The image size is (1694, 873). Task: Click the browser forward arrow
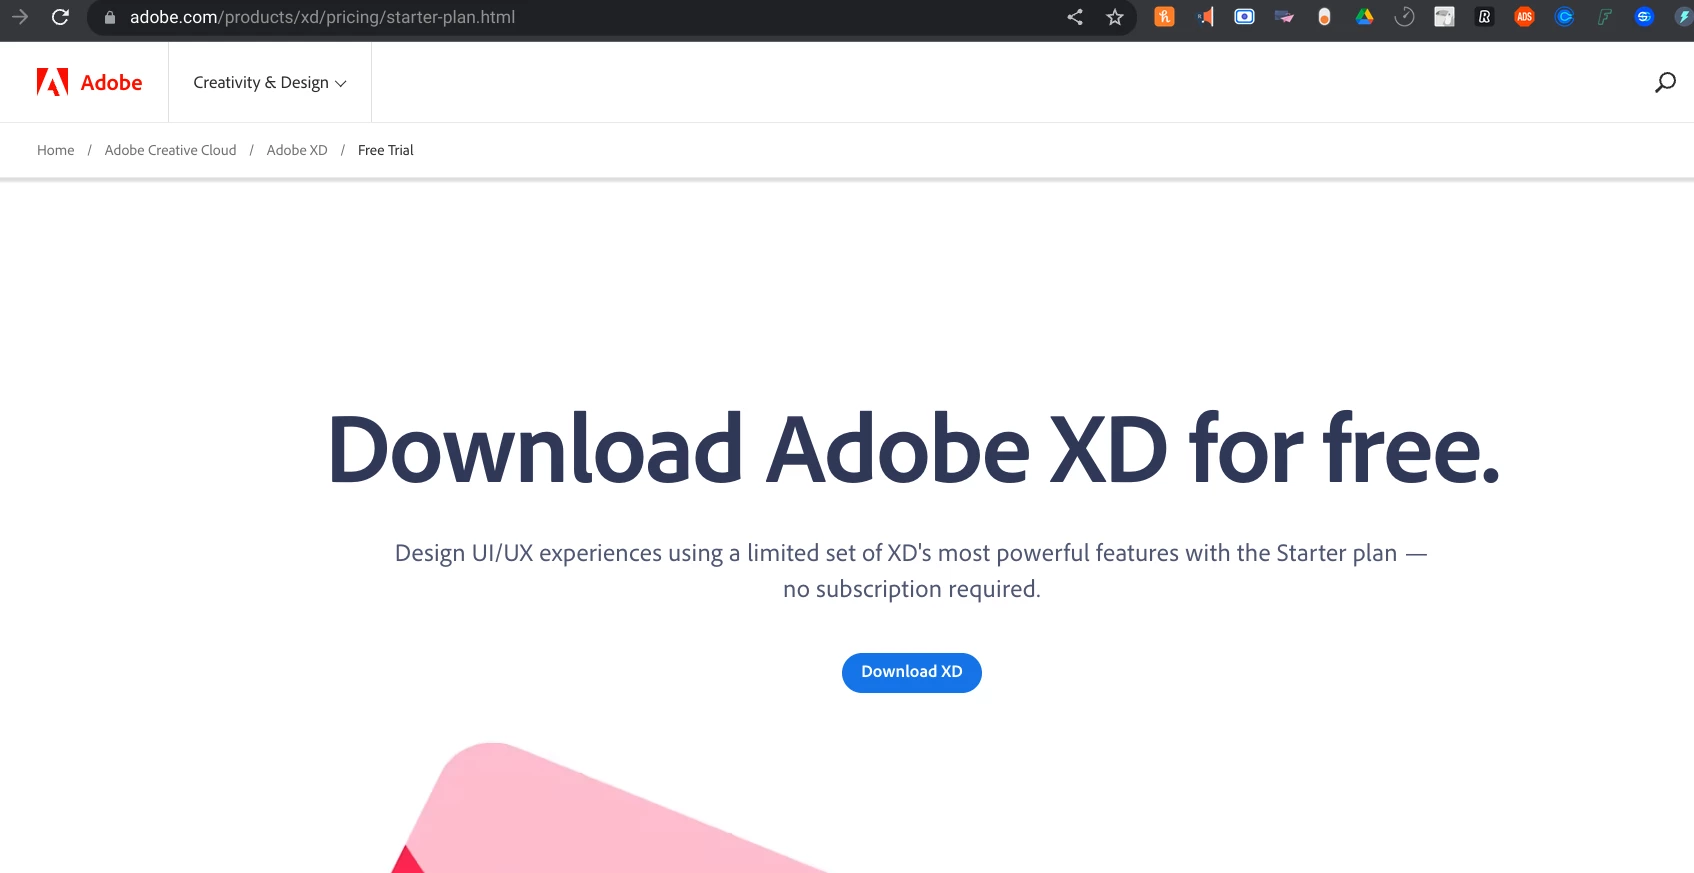click(x=20, y=17)
